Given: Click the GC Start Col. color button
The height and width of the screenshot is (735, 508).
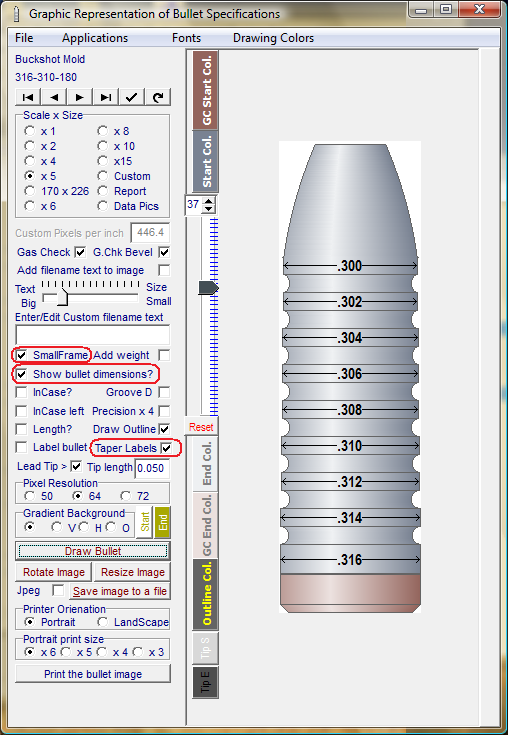Looking at the screenshot, I should click(x=205, y=90).
